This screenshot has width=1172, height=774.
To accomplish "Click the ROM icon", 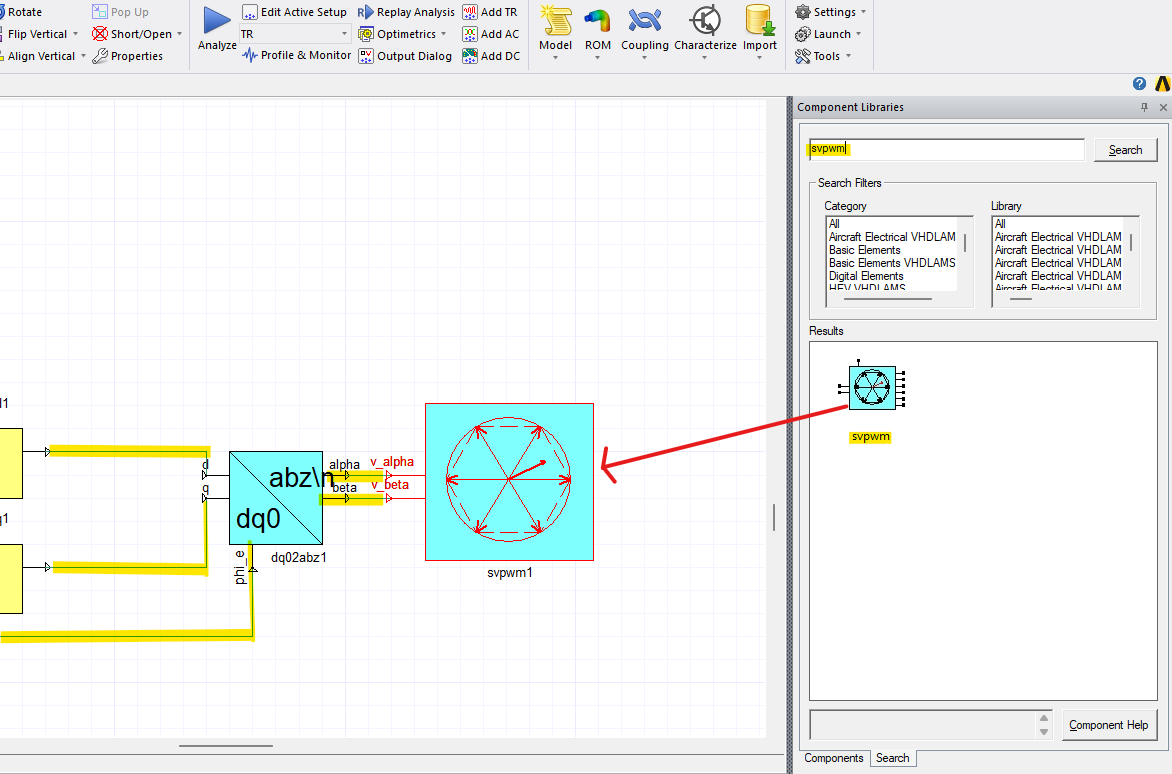I will [x=597, y=21].
